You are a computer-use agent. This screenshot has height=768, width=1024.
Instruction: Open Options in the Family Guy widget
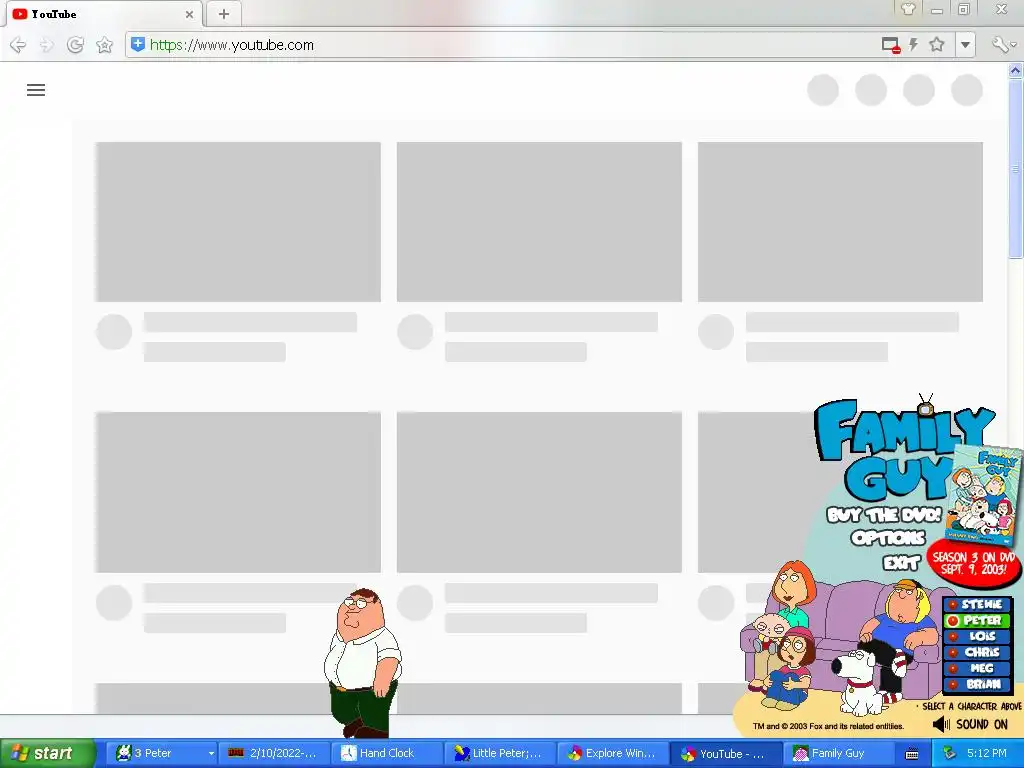click(888, 537)
